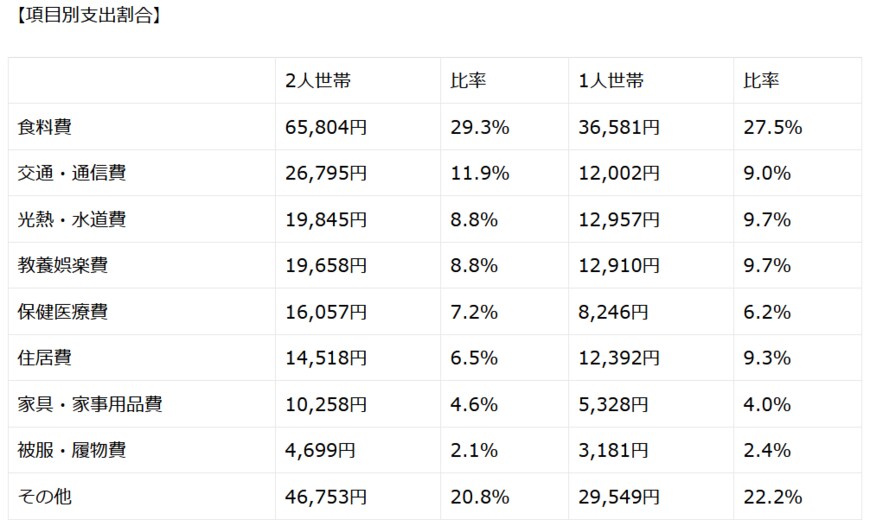
Task: Click the 教養娯楽費 row label
Action: tap(63, 265)
